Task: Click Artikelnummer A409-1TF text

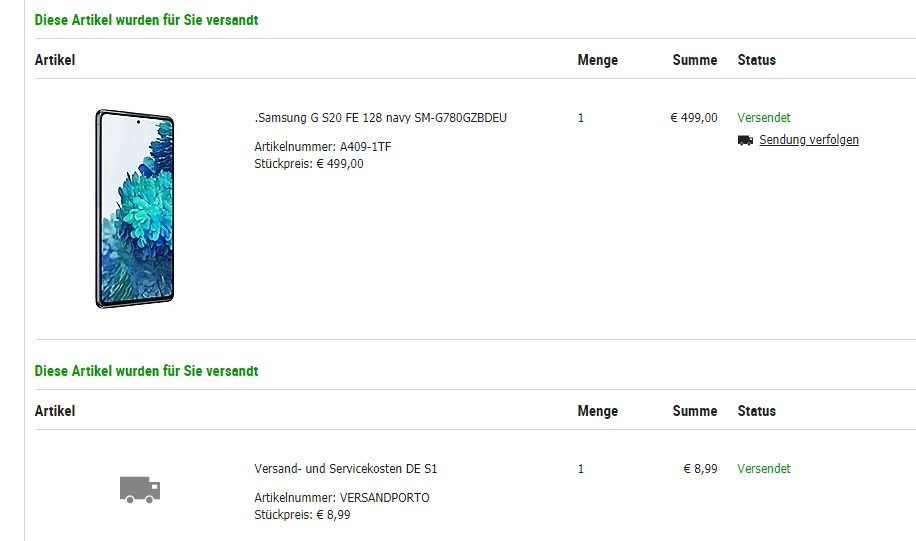Action: point(322,147)
